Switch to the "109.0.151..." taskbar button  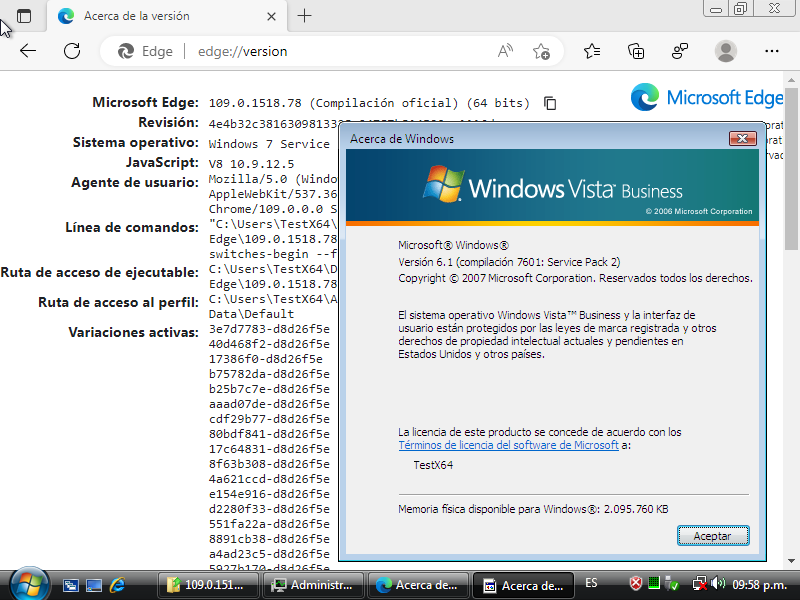click(208, 585)
